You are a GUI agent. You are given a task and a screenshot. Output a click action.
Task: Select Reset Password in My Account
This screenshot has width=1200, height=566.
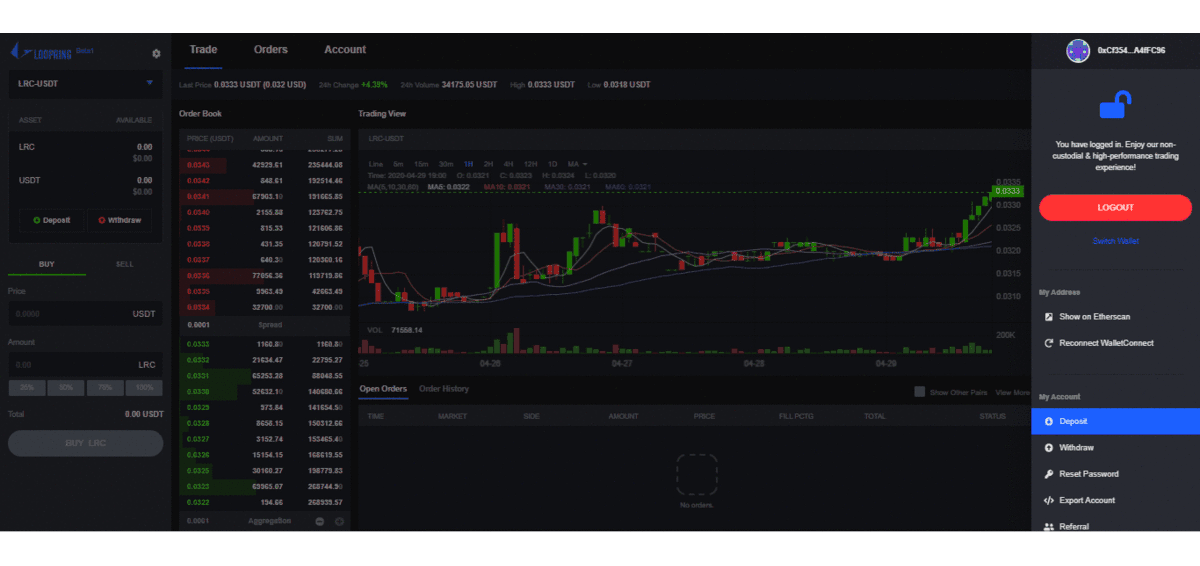coord(1115,474)
